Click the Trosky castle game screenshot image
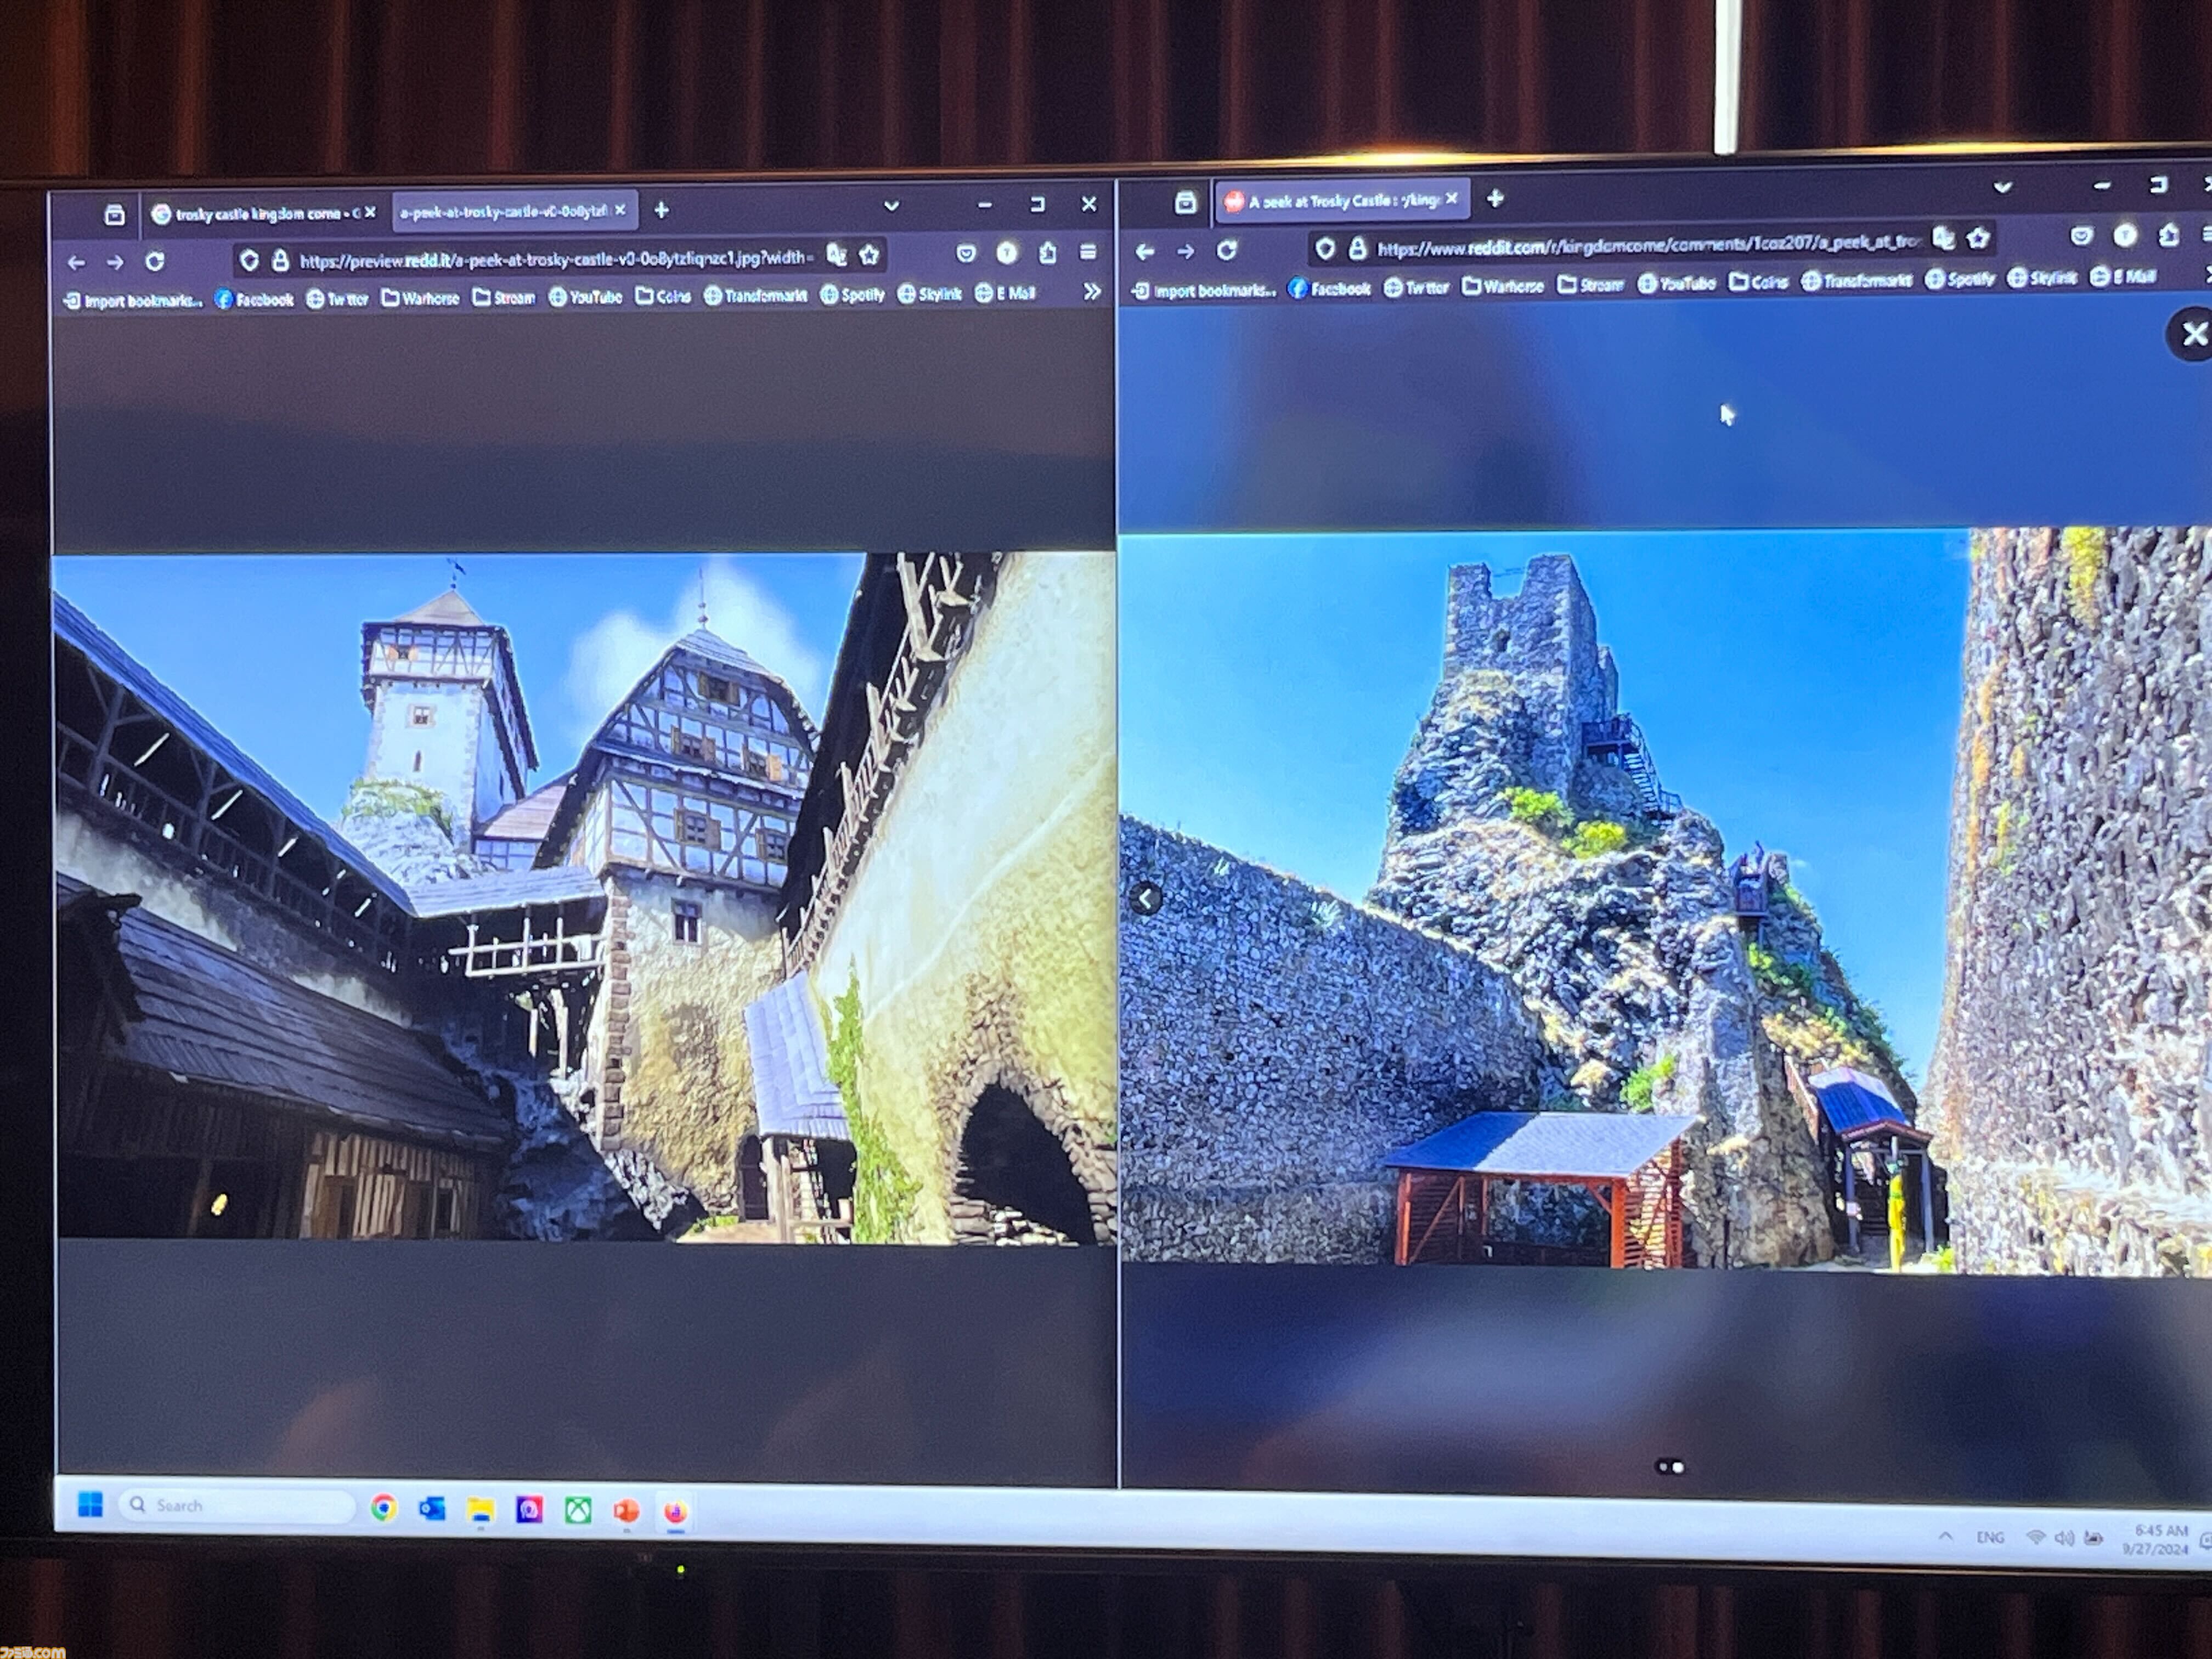The image size is (2212, 1659). [x=585, y=897]
